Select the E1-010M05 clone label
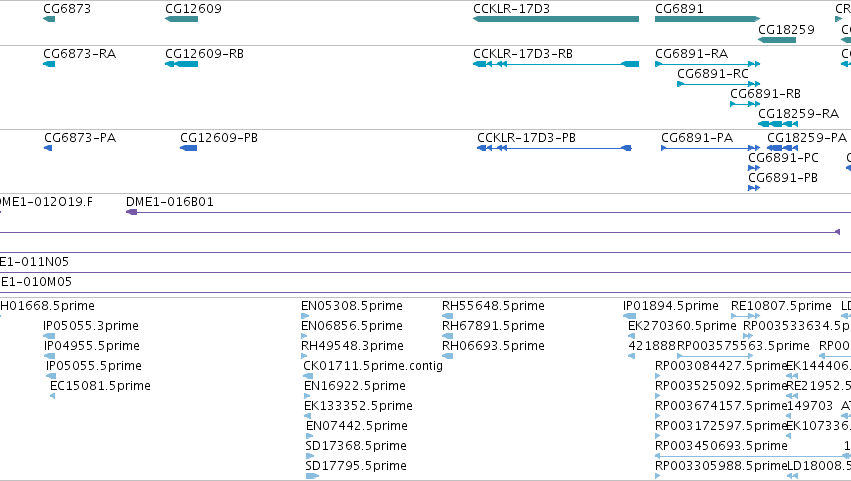Image resolution: width=851 pixels, height=481 pixels. click(36, 282)
